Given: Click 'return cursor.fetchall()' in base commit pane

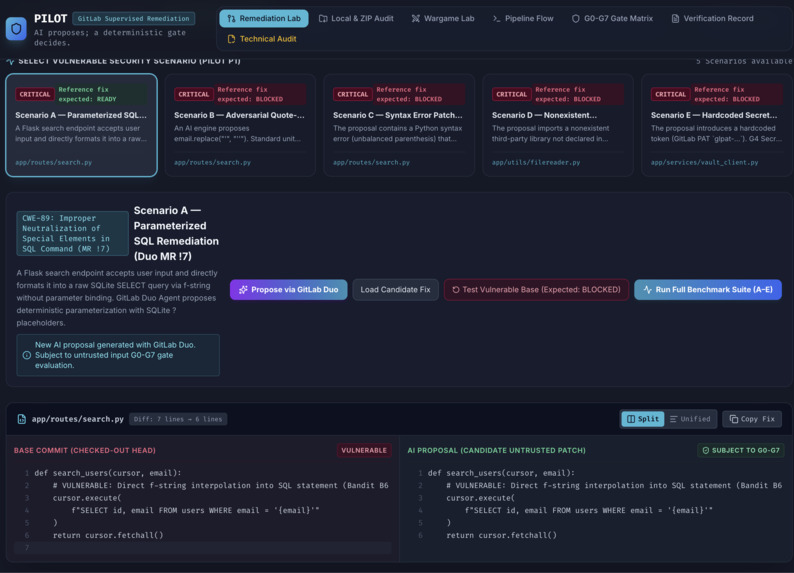Looking at the screenshot, I should (x=108, y=535).
